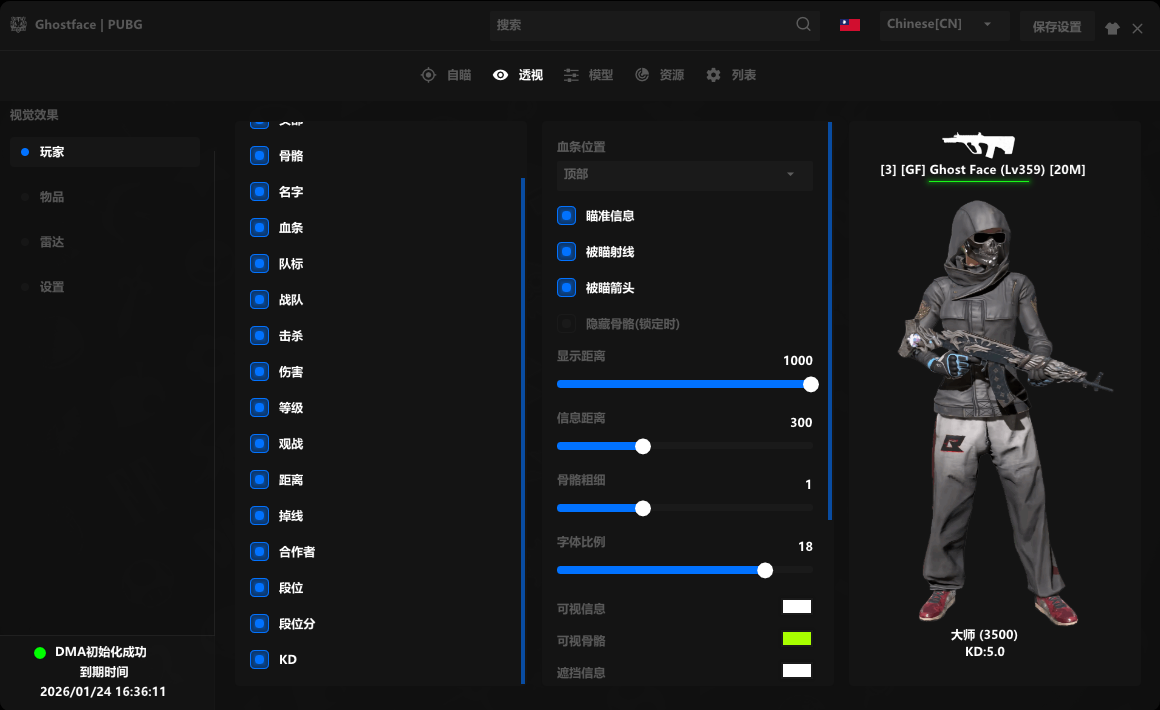Select 物品 in the left sidebar

coord(52,197)
